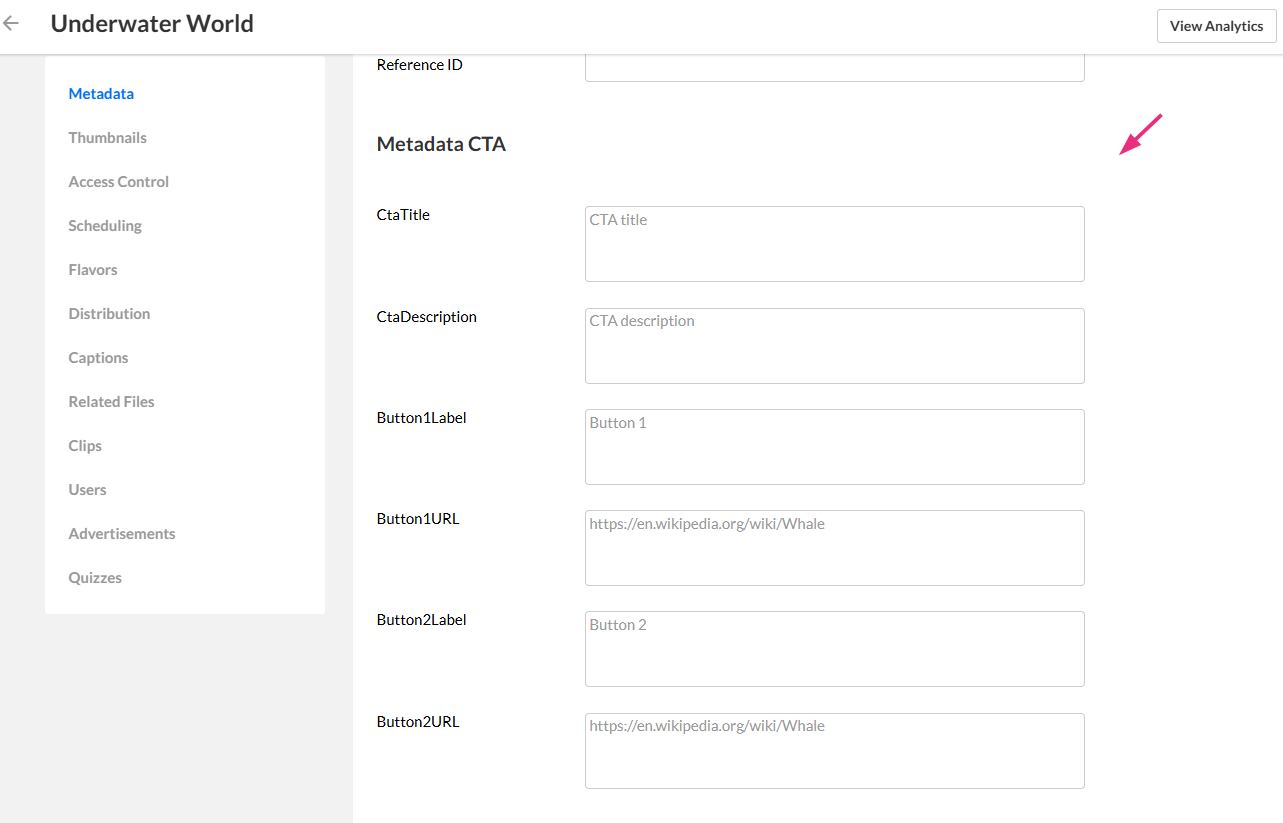
Task: Open the Clips section
Action: click(85, 446)
